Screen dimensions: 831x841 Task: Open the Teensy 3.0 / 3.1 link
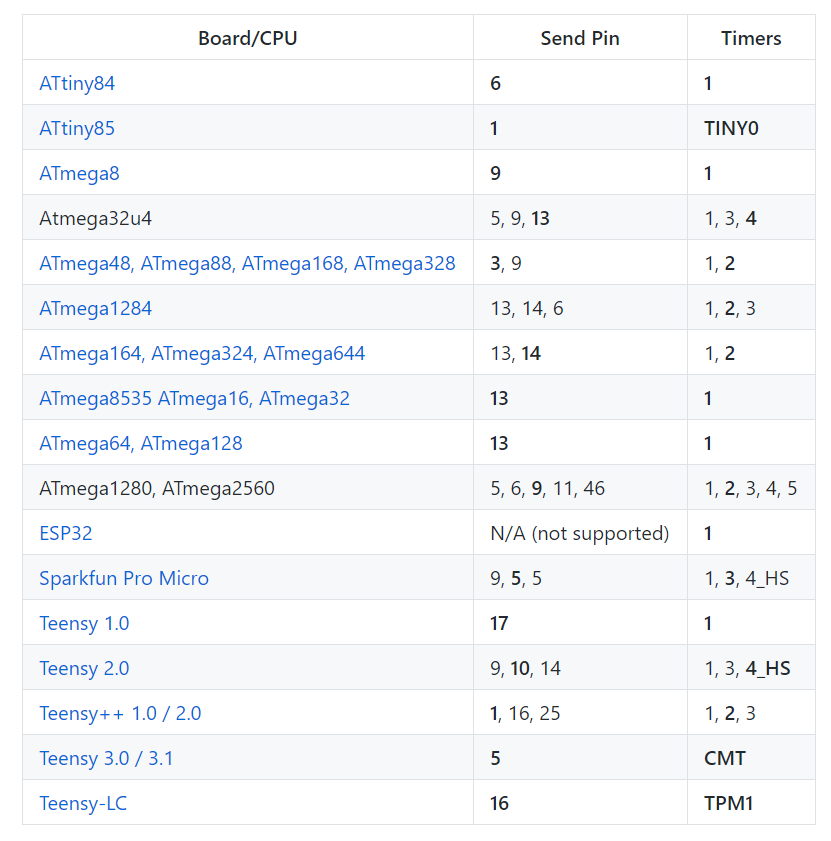coord(106,759)
